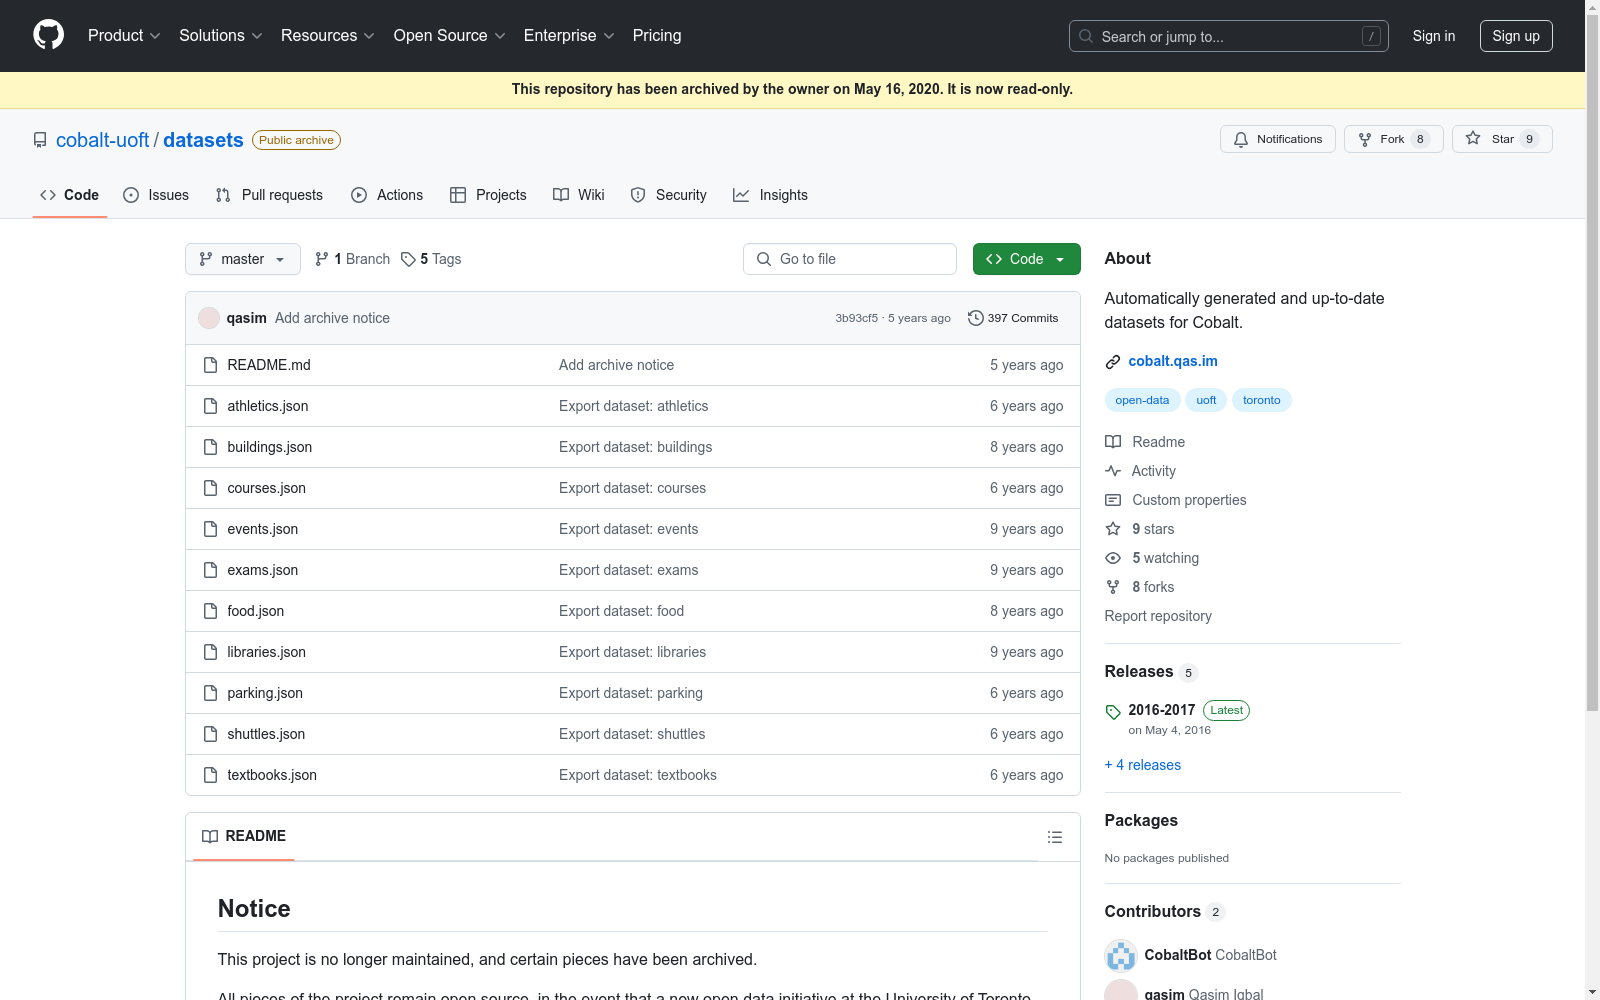Click the file icon next to README.md
Image resolution: width=1600 pixels, height=1000 pixels.
click(x=210, y=365)
